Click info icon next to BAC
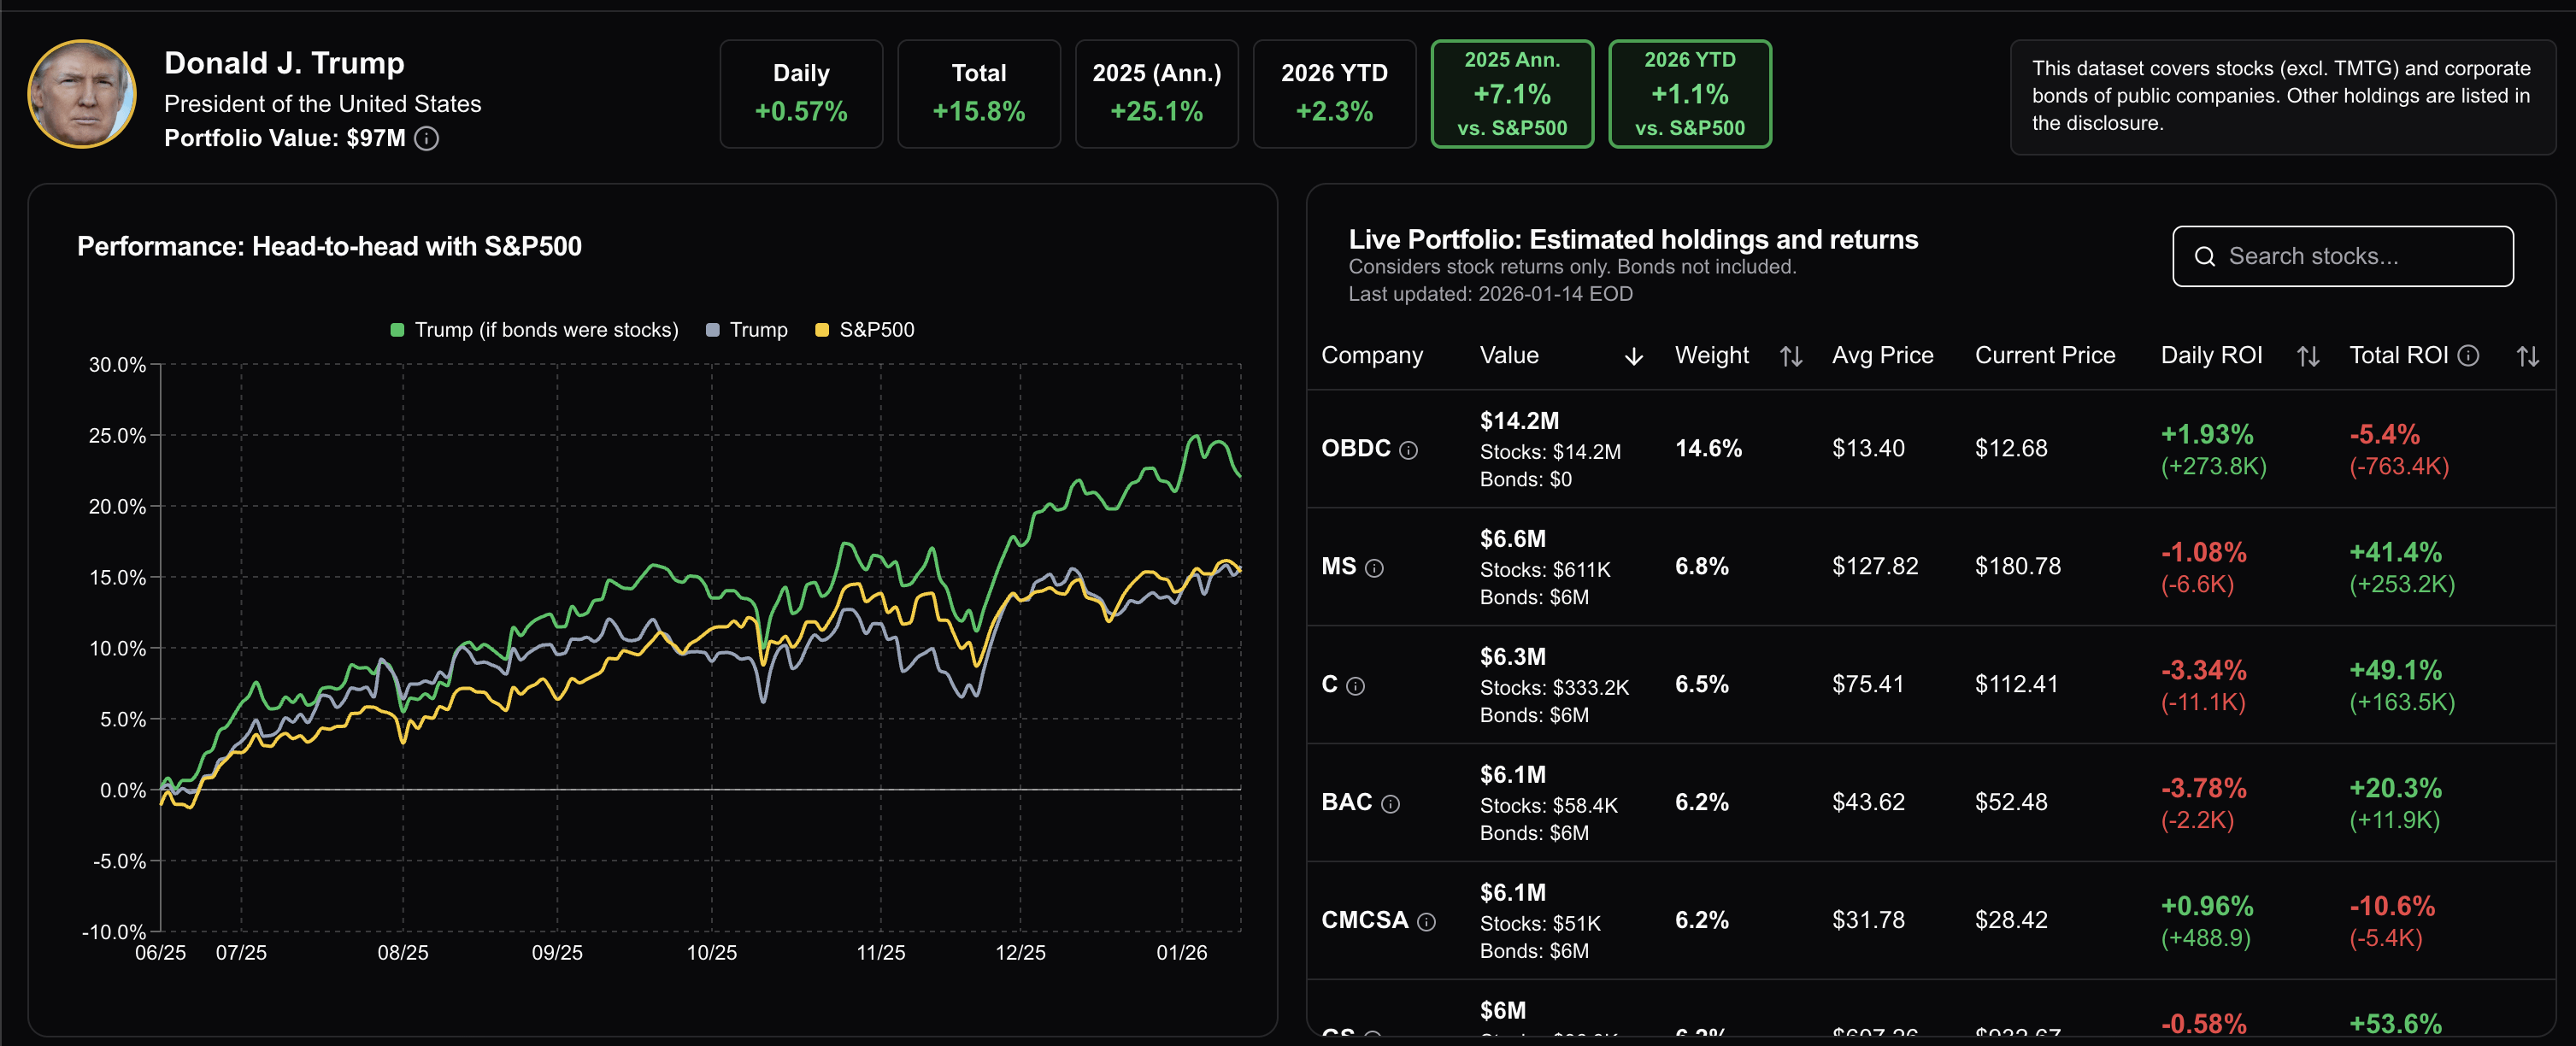 point(1390,804)
